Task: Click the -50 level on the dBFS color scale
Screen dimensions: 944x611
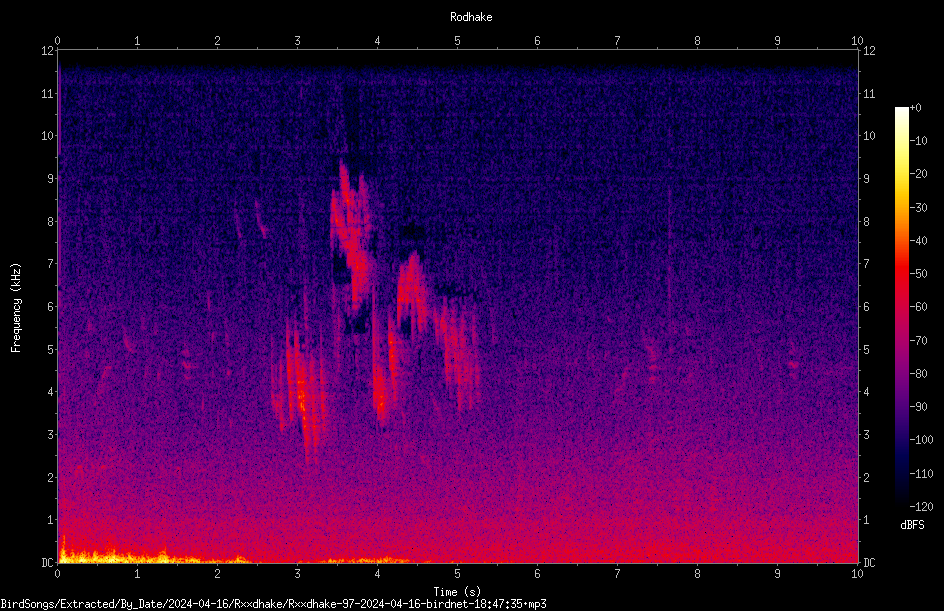Action: point(918,273)
